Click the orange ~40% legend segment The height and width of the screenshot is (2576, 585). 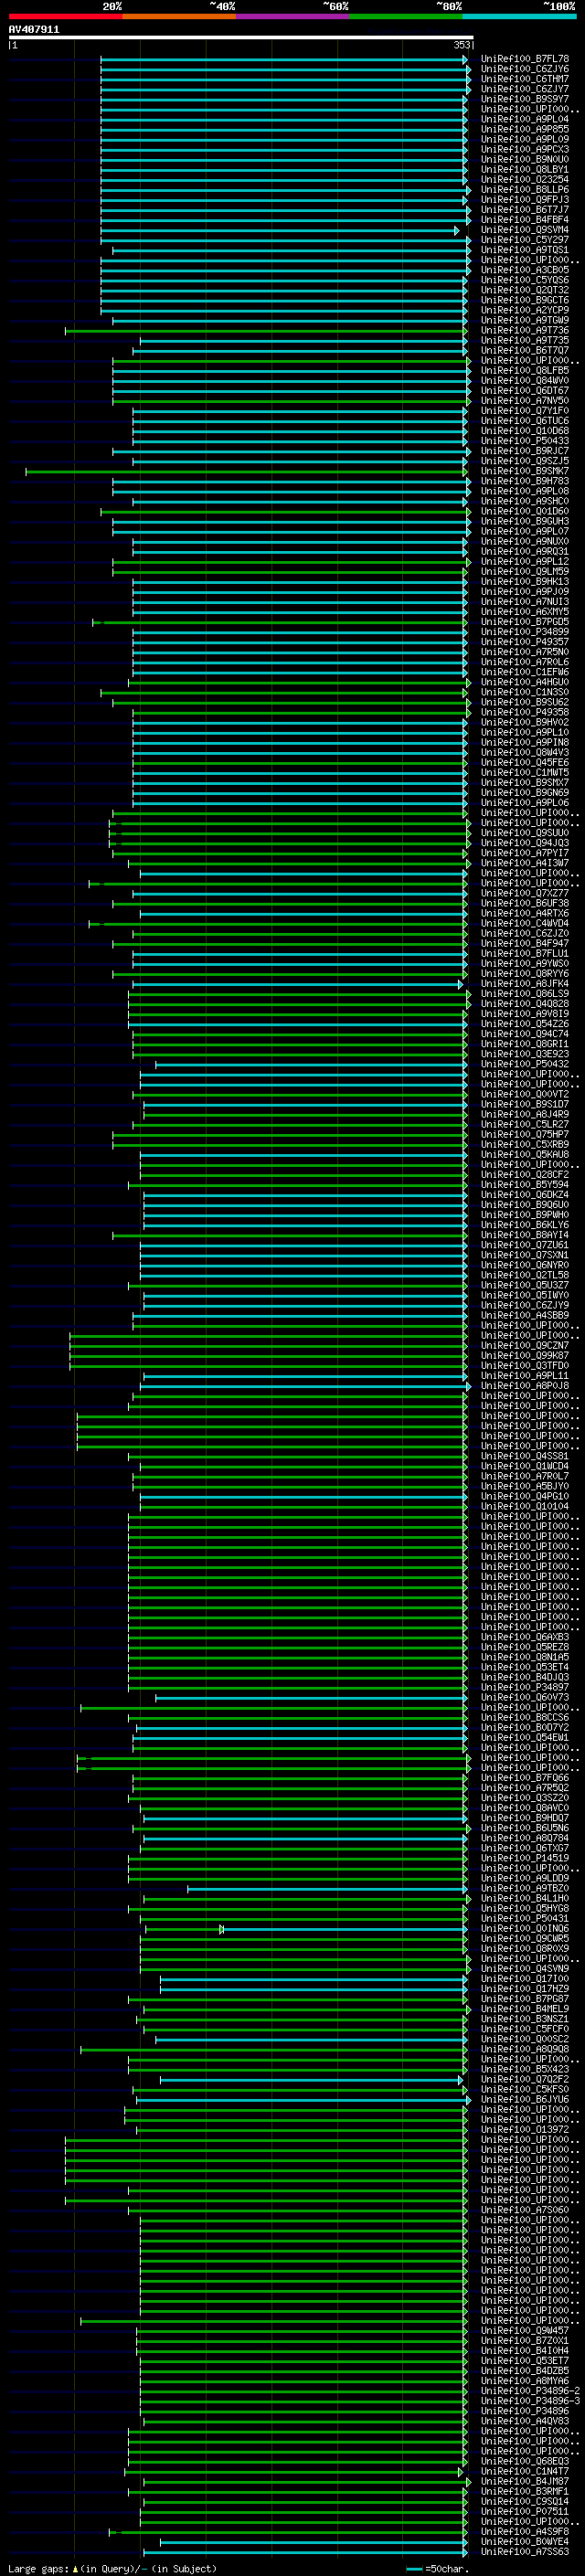179,16
